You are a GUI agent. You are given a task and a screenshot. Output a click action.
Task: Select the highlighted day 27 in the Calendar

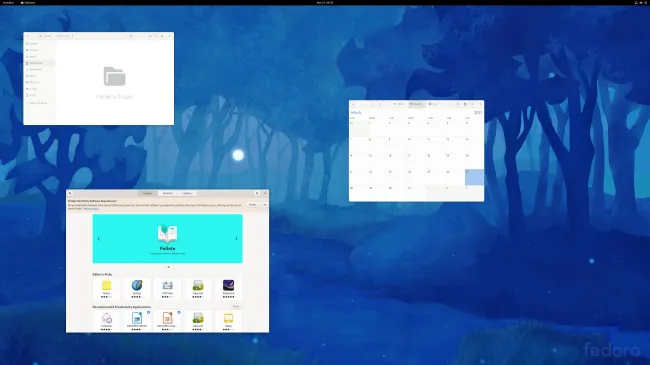(474, 177)
